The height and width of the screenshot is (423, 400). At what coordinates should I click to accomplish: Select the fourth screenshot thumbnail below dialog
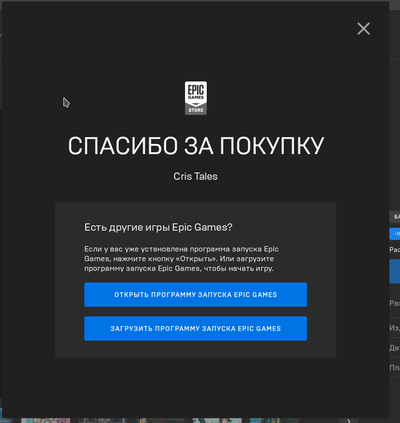coord(217,421)
